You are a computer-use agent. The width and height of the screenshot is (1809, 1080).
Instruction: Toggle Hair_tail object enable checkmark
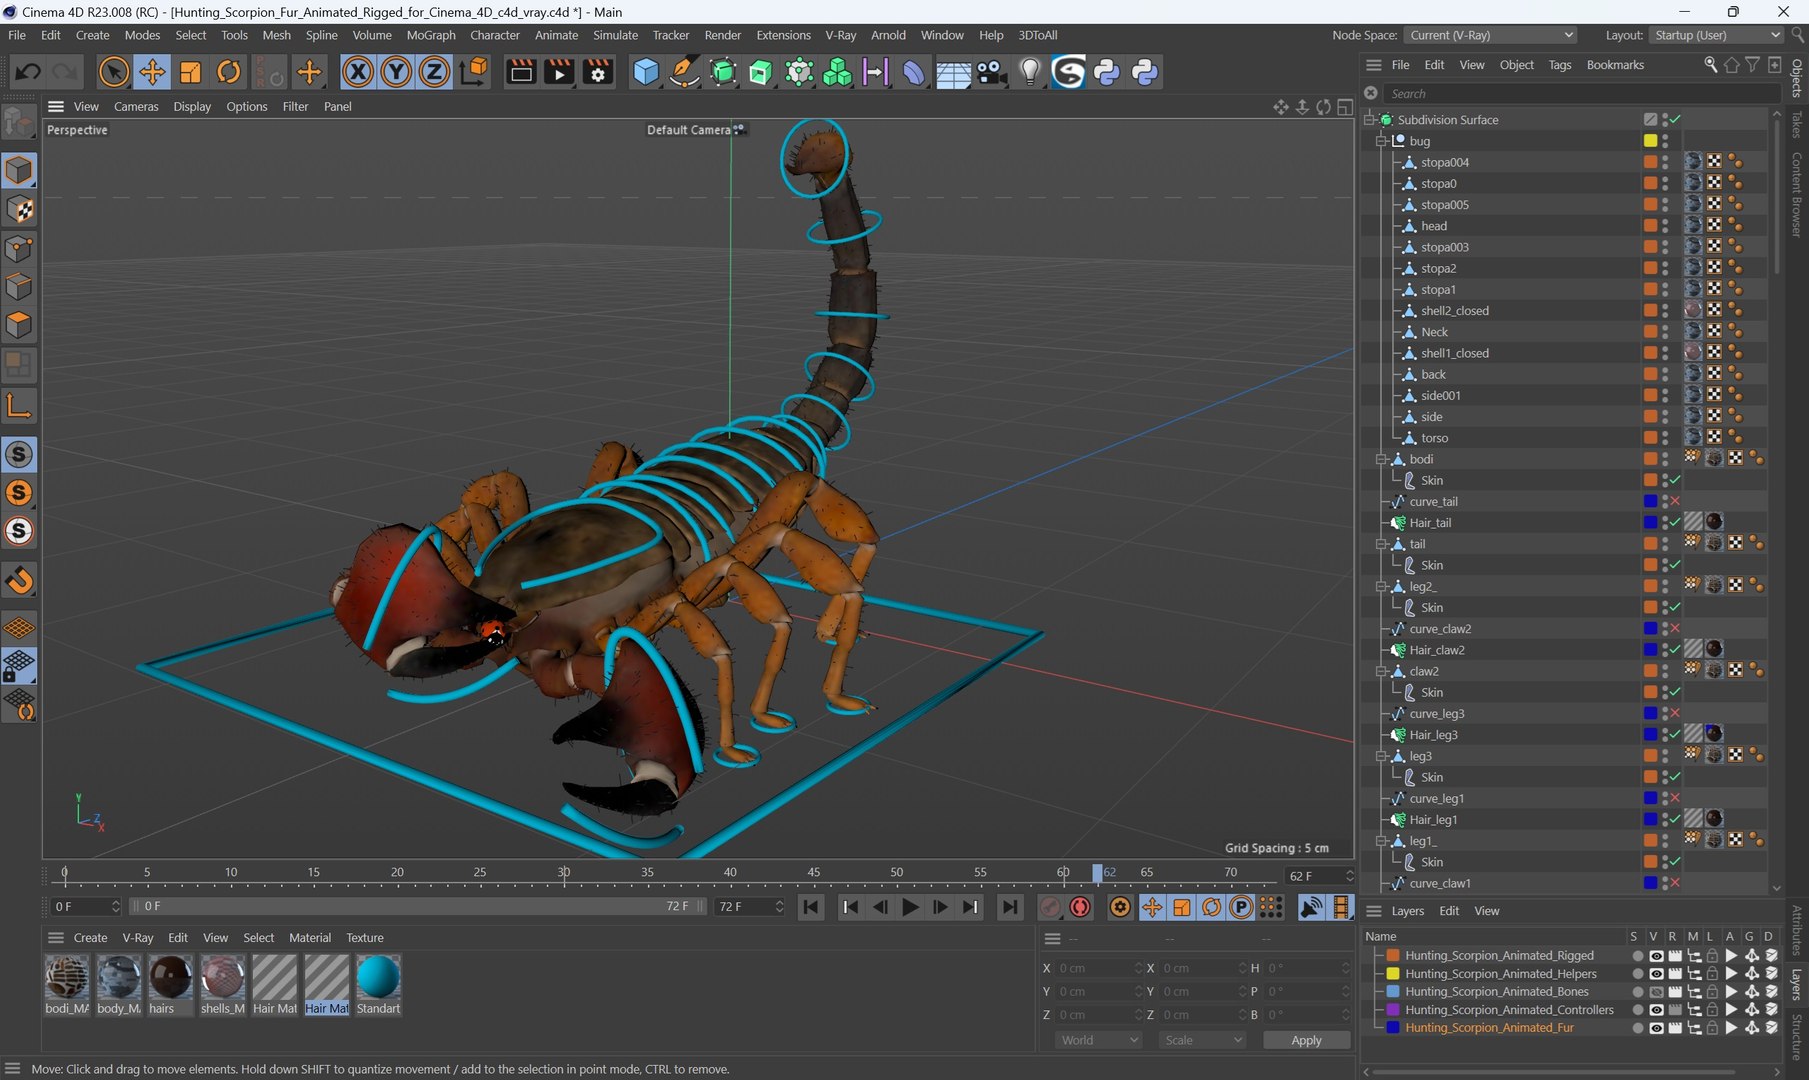tap(1675, 523)
